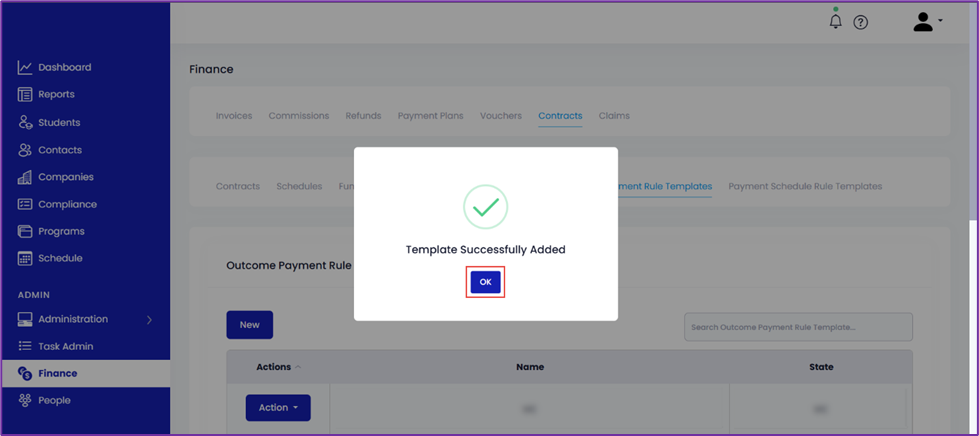Expand the Administration menu chevron
The width and height of the screenshot is (979, 436).
(149, 319)
